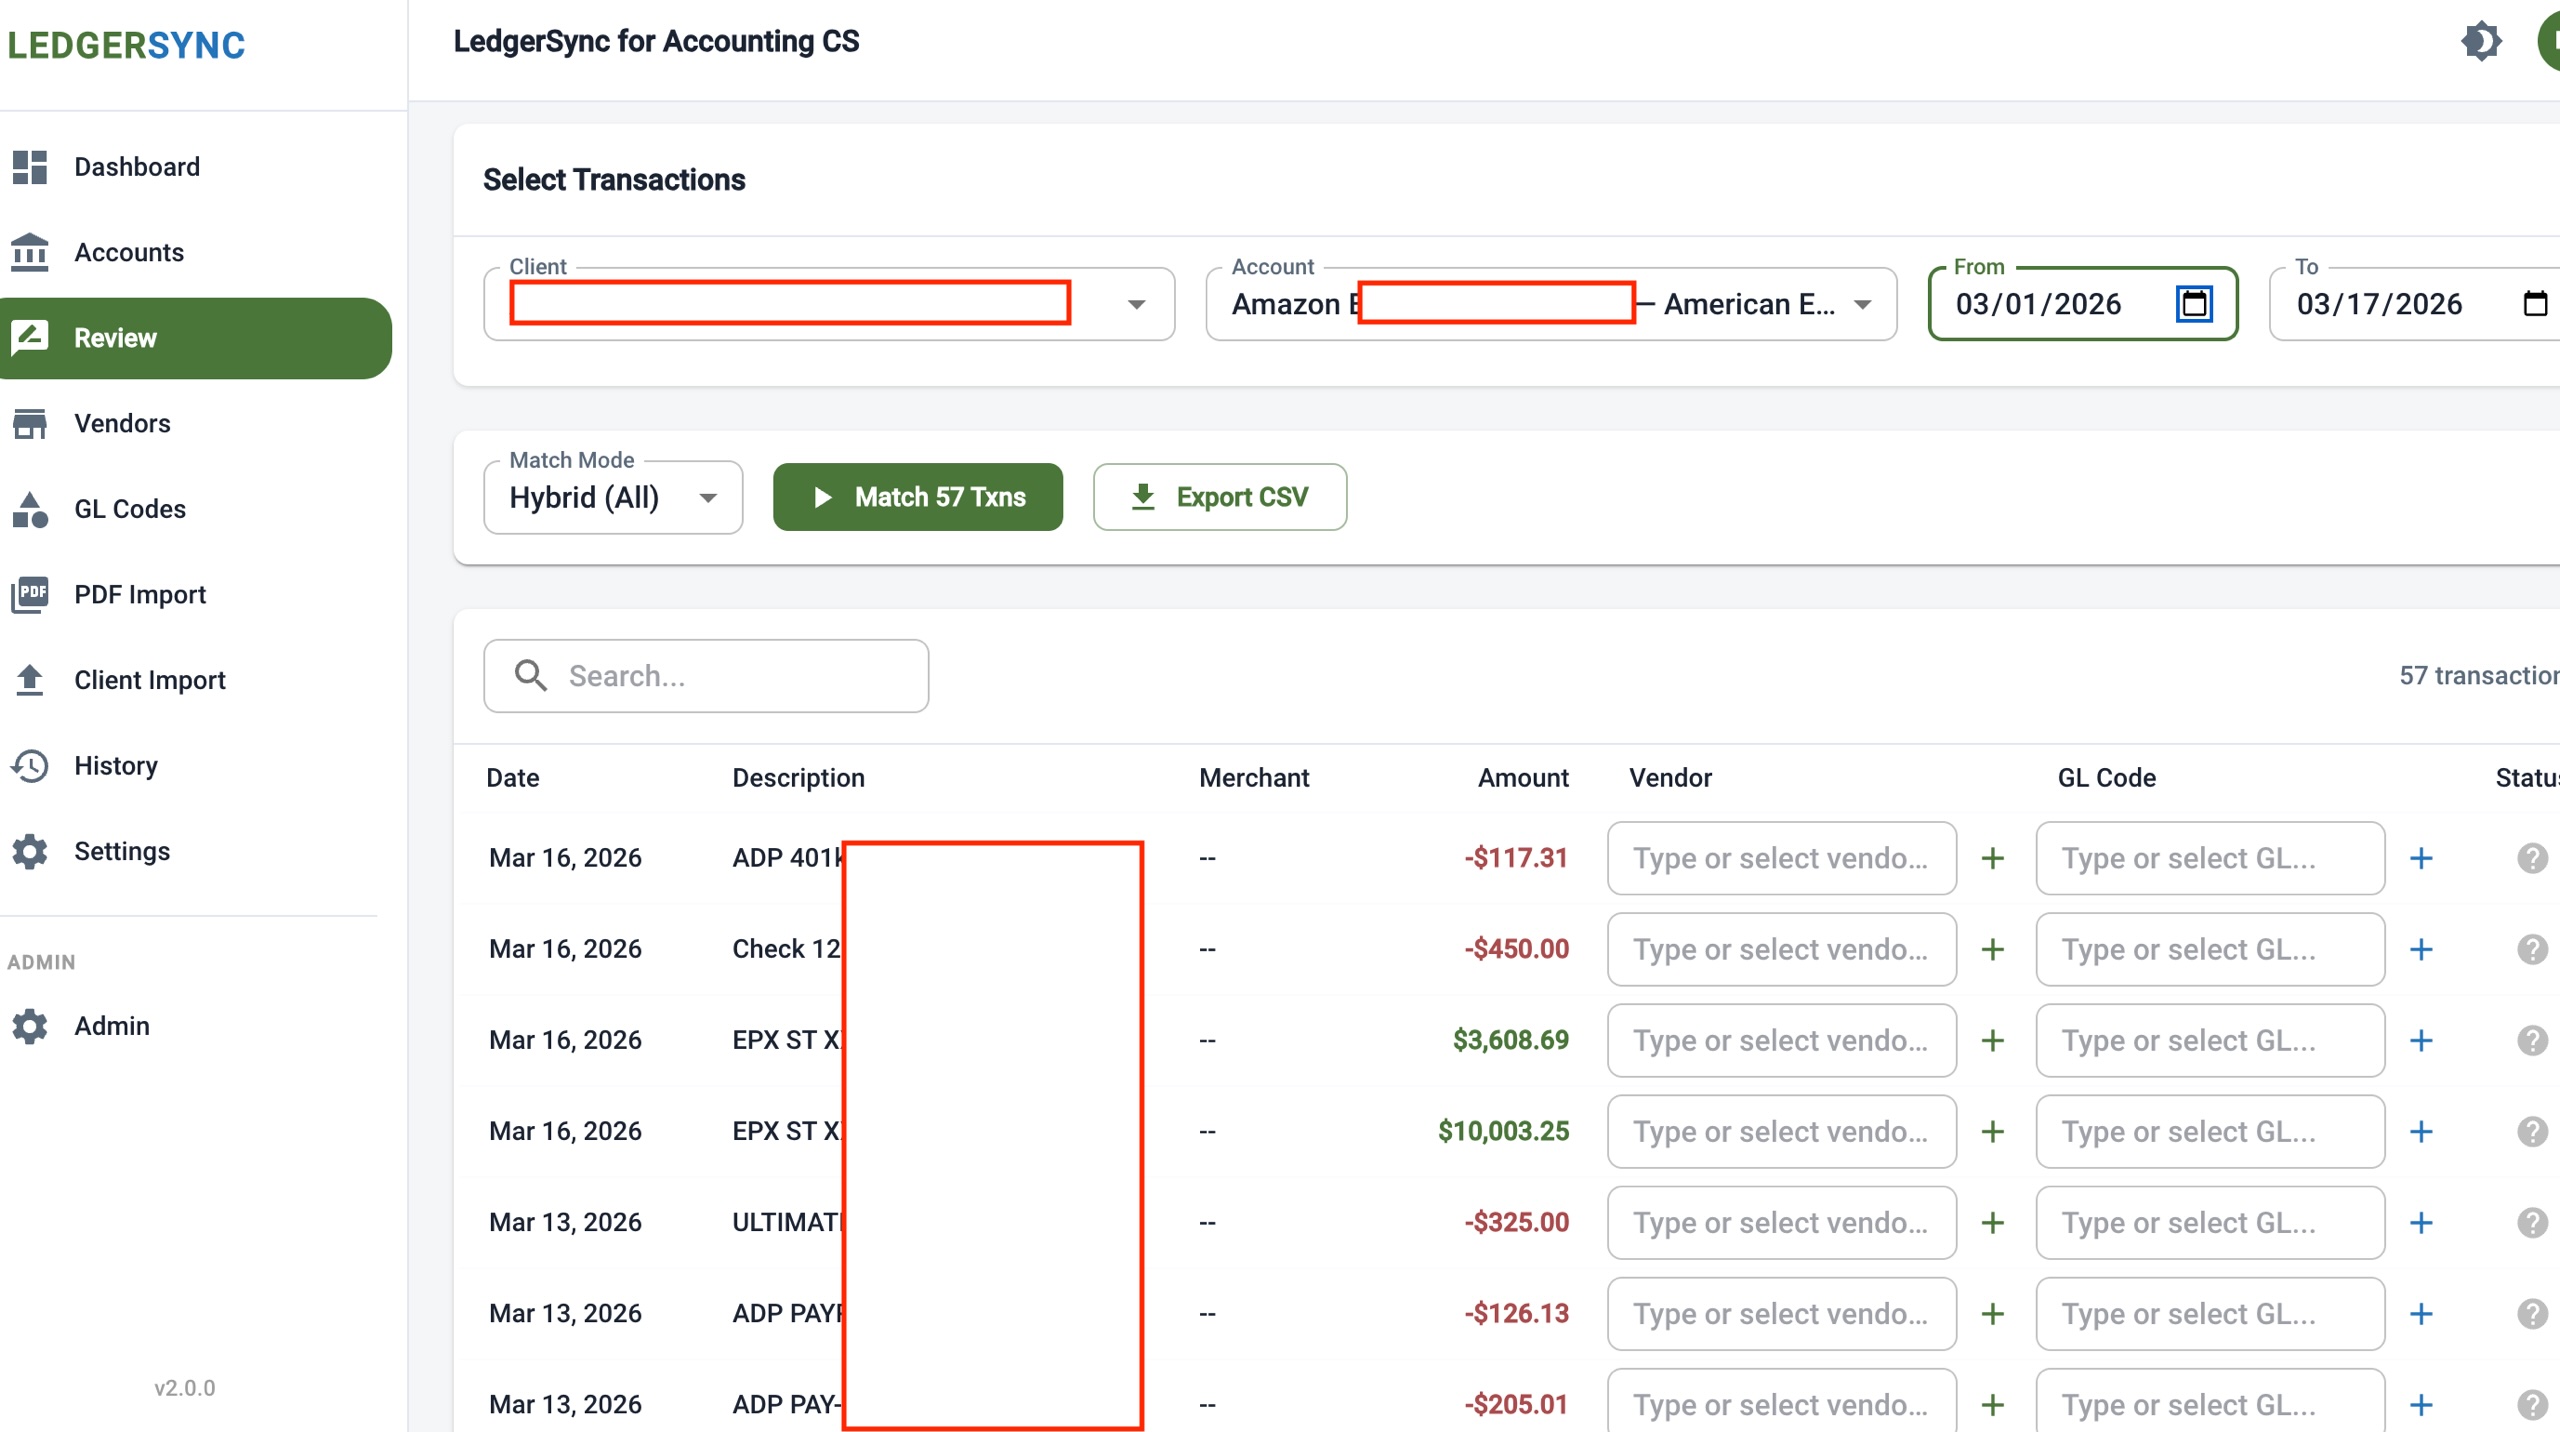The width and height of the screenshot is (2560, 1432).
Task: Open the From date calendar picker
Action: pyautogui.click(x=2193, y=304)
